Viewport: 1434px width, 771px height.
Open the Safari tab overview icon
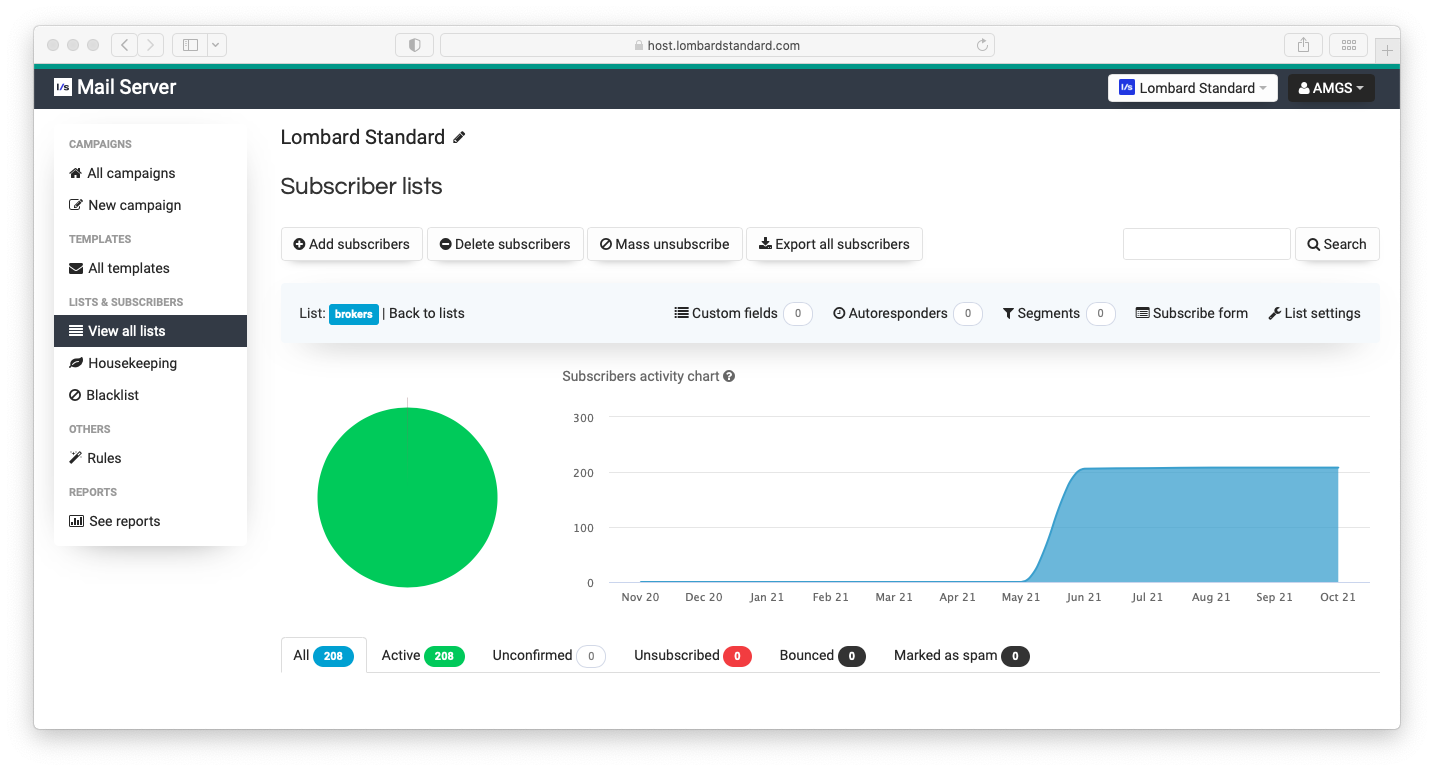point(1348,45)
